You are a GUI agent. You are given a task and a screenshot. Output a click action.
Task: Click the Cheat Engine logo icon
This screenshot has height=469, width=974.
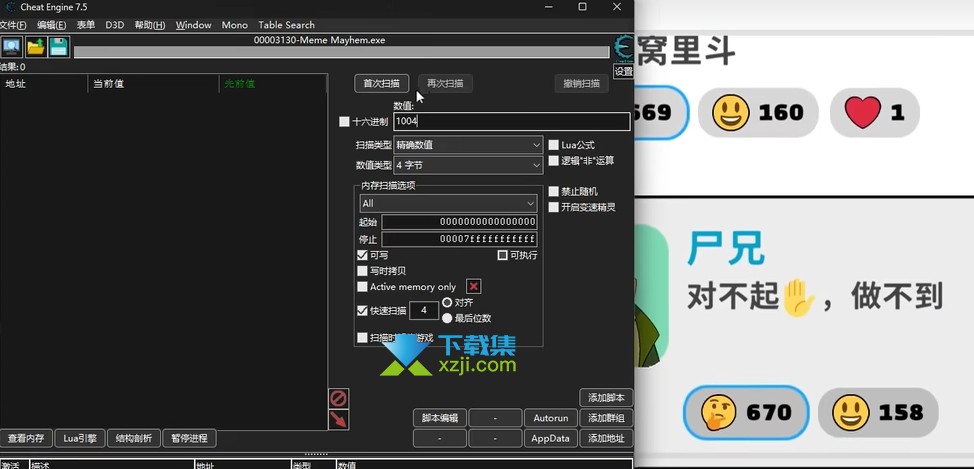point(623,48)
